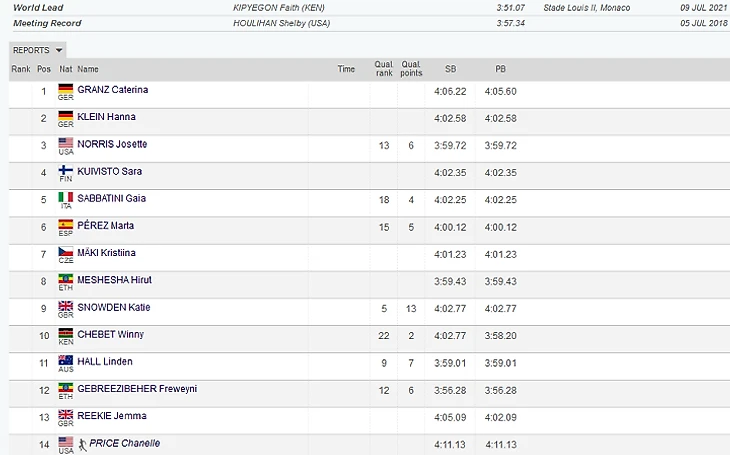
Task: Open the REPORTS dropdown
Action: [x=38, y=50]
